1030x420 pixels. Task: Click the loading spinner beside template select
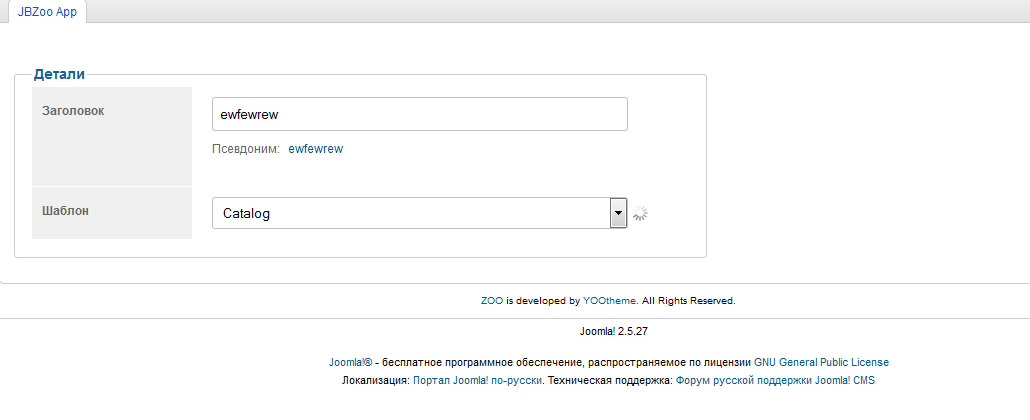coord(641,213)
